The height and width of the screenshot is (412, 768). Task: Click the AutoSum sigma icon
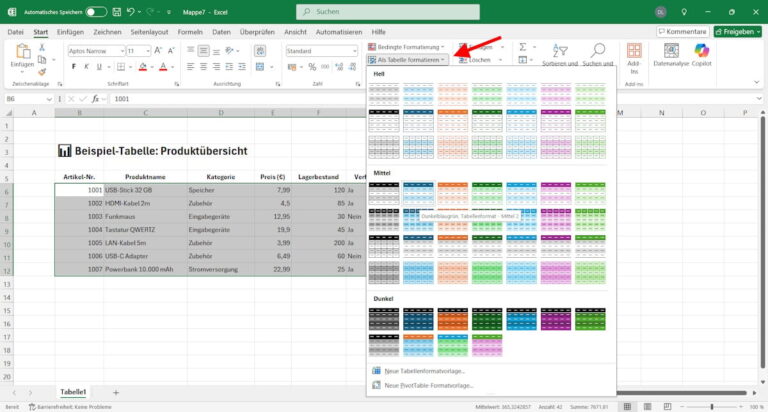pyautogui.click(x=523, y=47)
